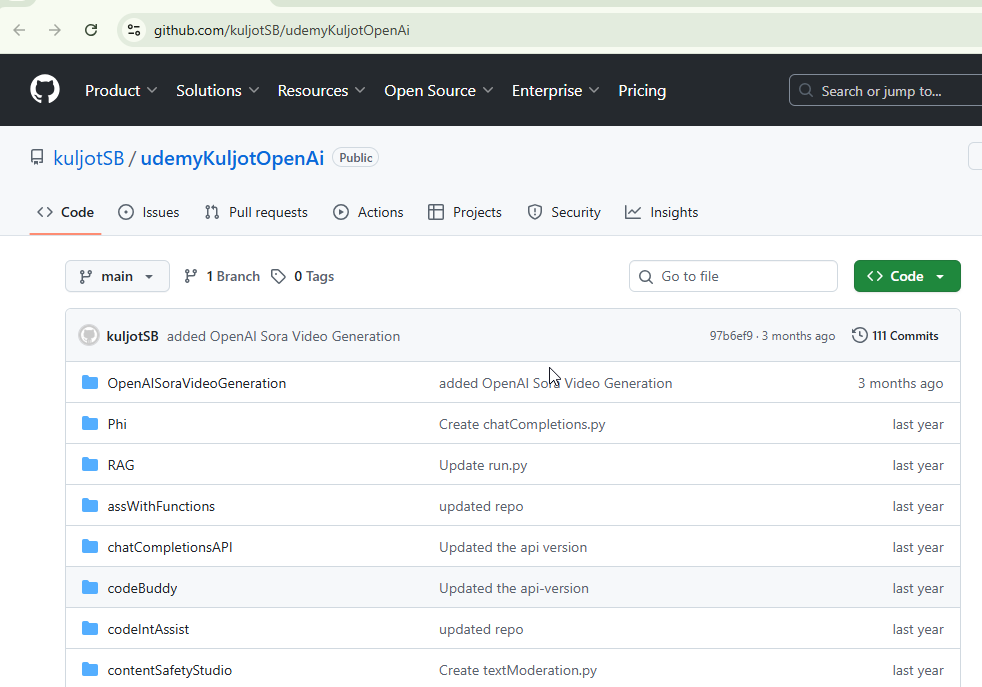
Task: Click the browser forward arrow
Action: 55,30
